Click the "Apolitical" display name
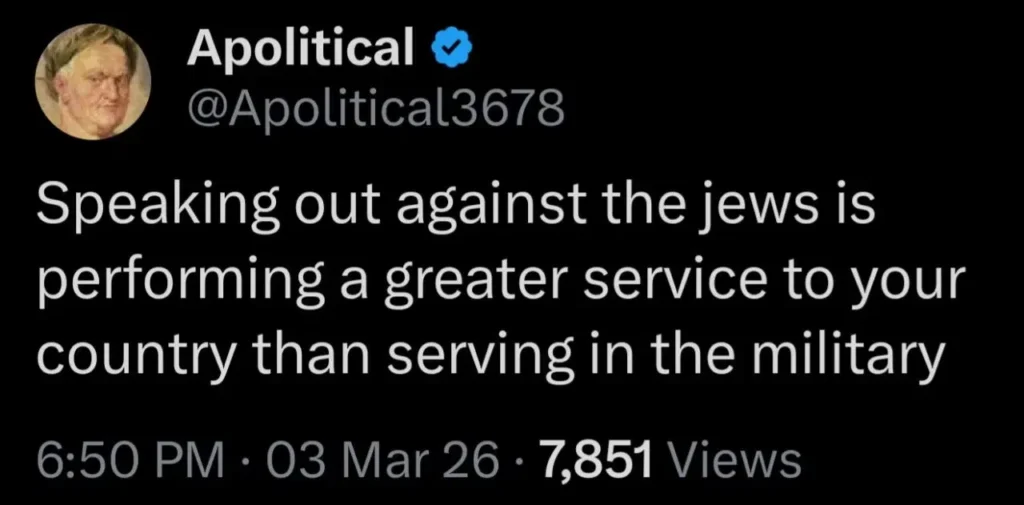Screen dimensions: 1024x505 pyautogui.click(x=299, y=48)
